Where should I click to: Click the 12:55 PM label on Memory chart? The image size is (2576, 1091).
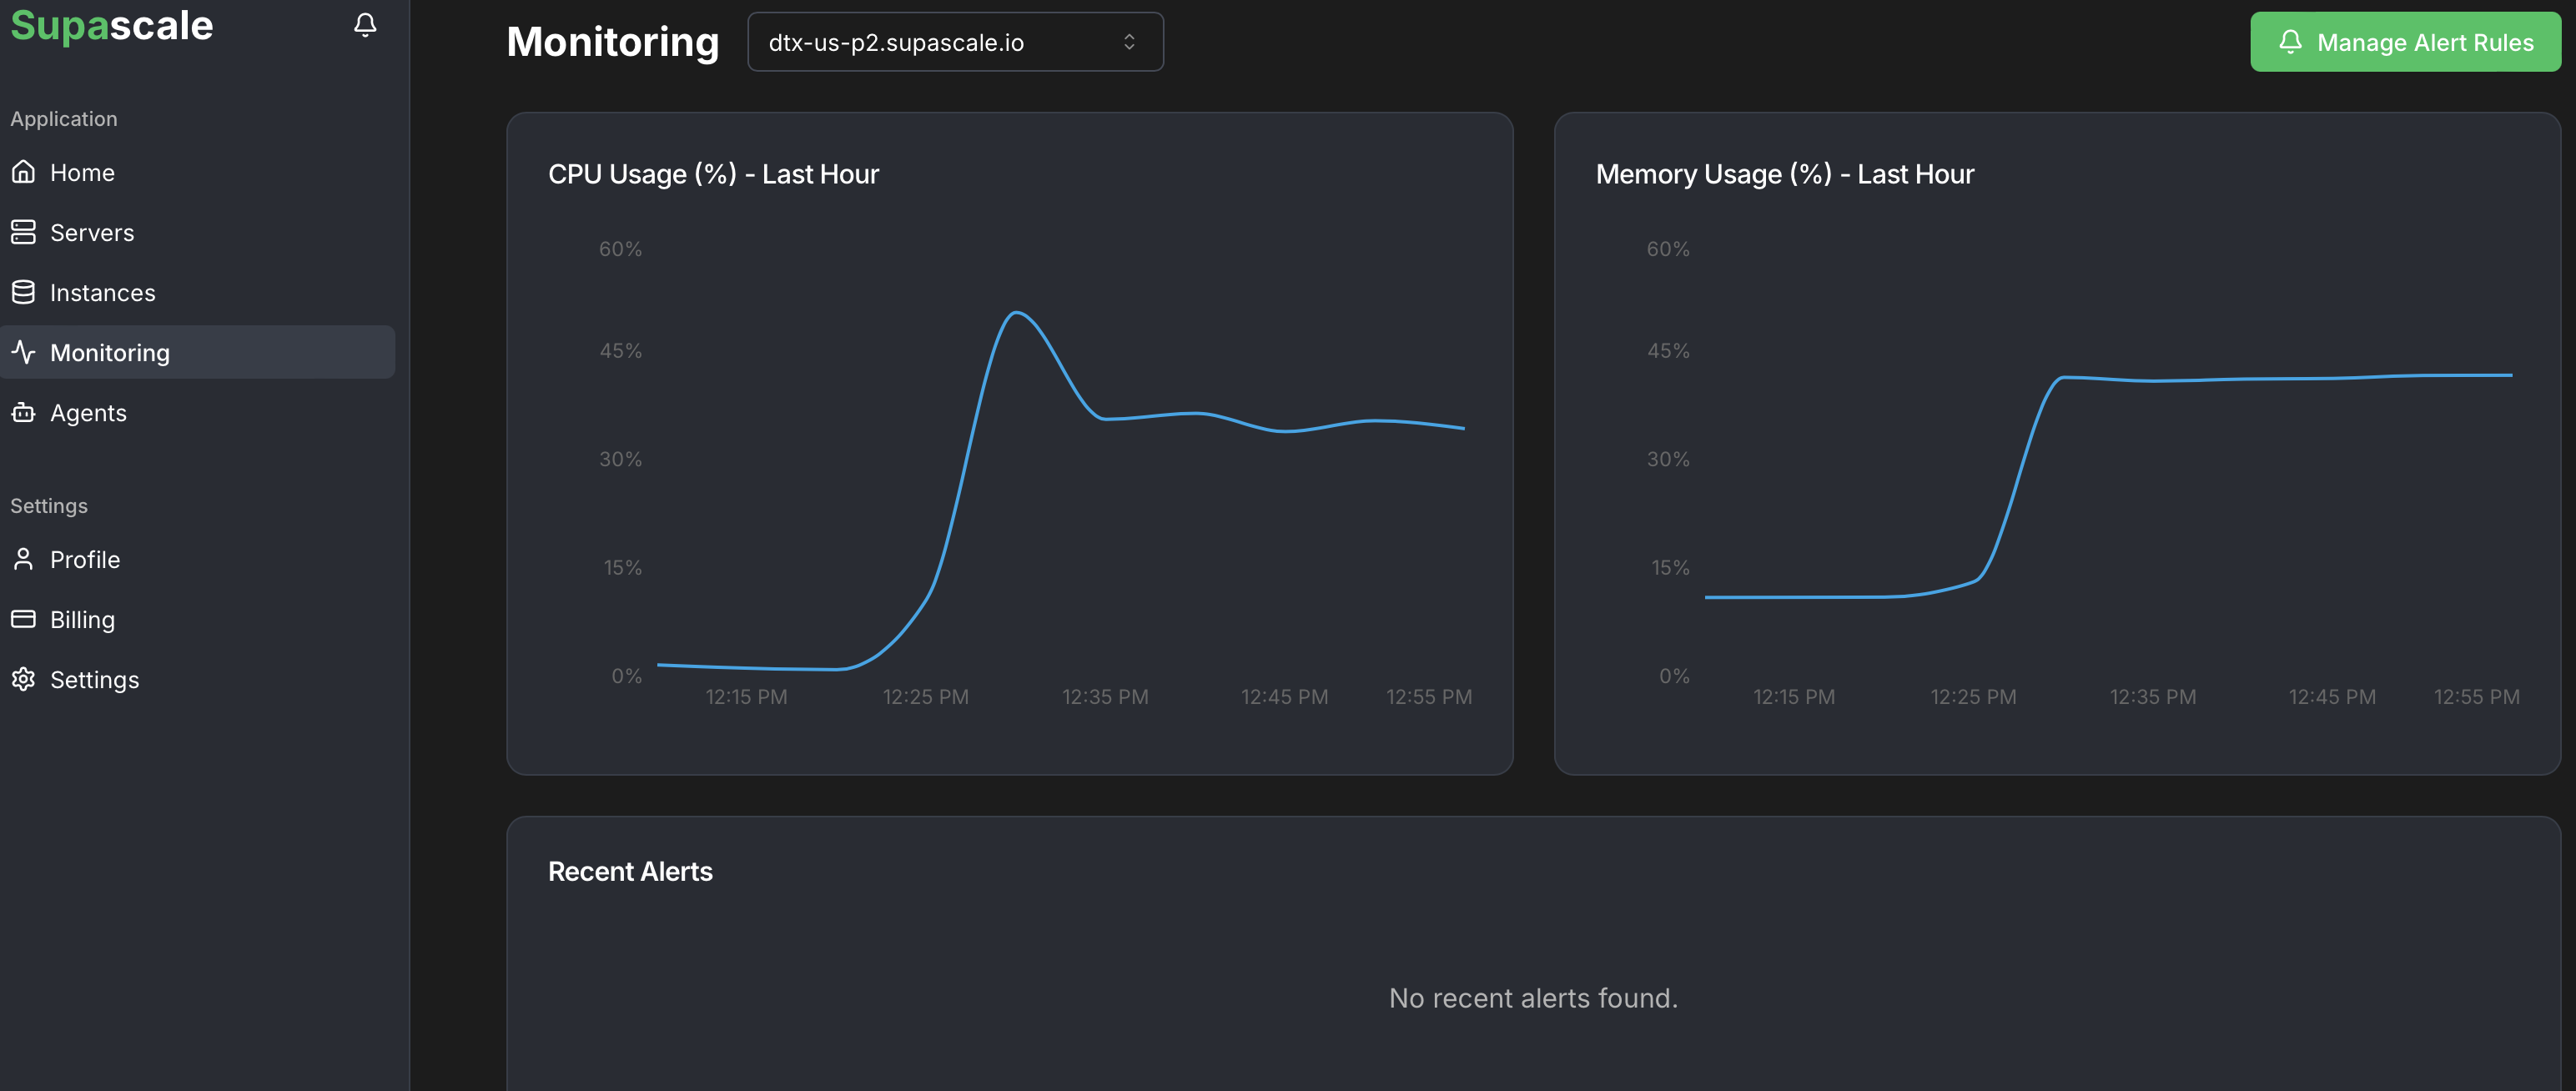coord(2476,696)
